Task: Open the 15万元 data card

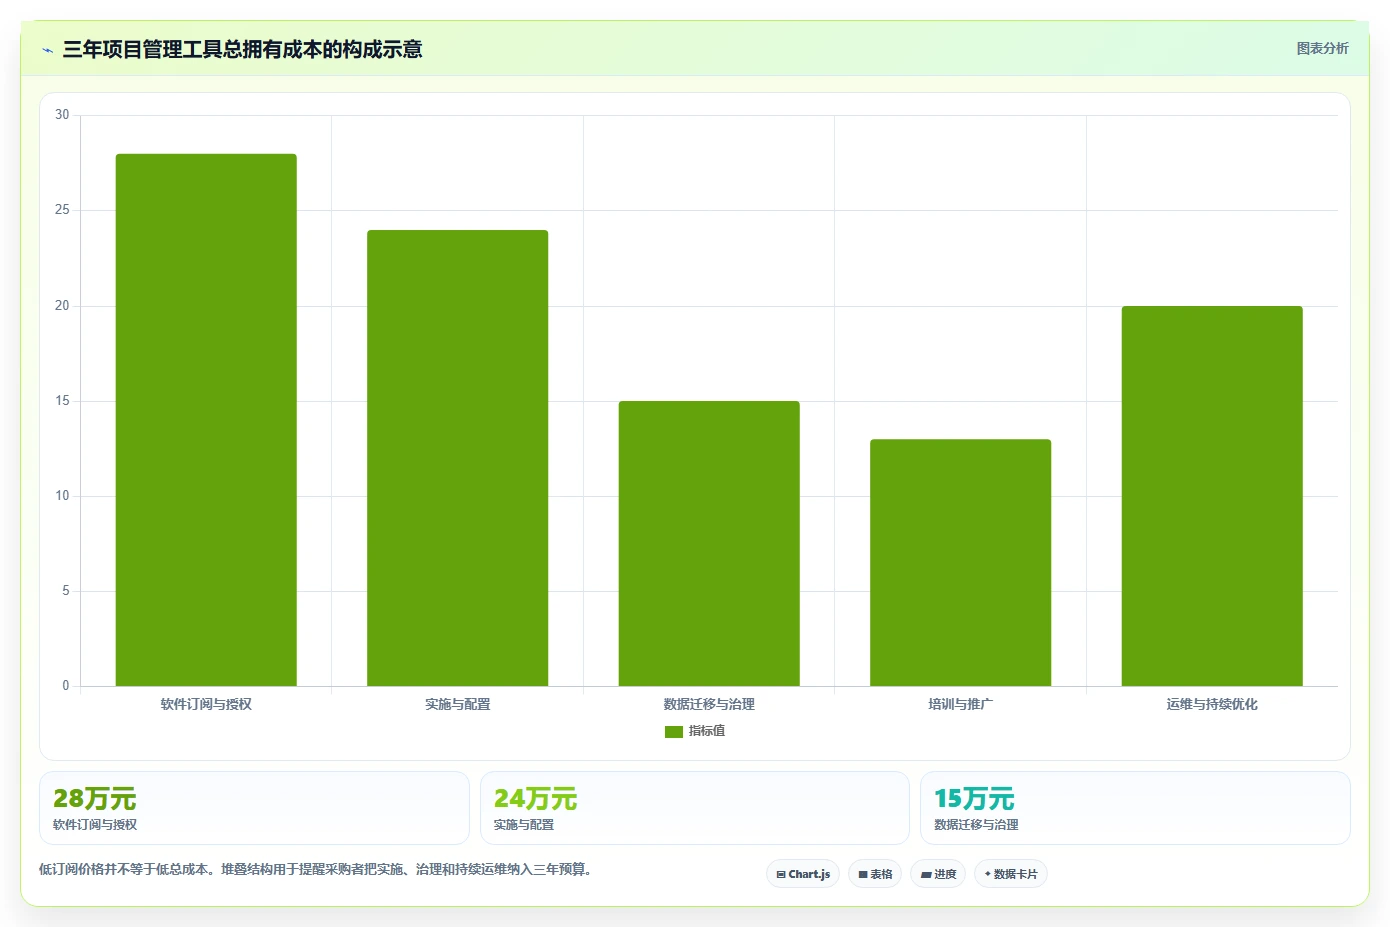Action: point(1135,808)
